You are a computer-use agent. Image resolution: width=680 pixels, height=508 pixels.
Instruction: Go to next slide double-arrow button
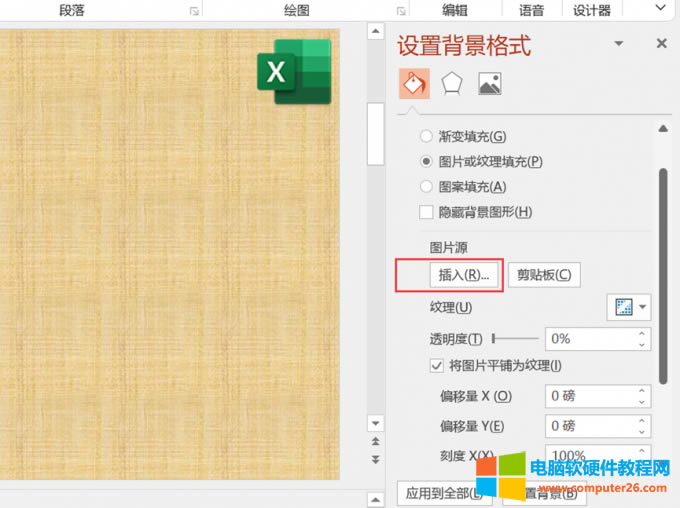[x=376, y=459]
